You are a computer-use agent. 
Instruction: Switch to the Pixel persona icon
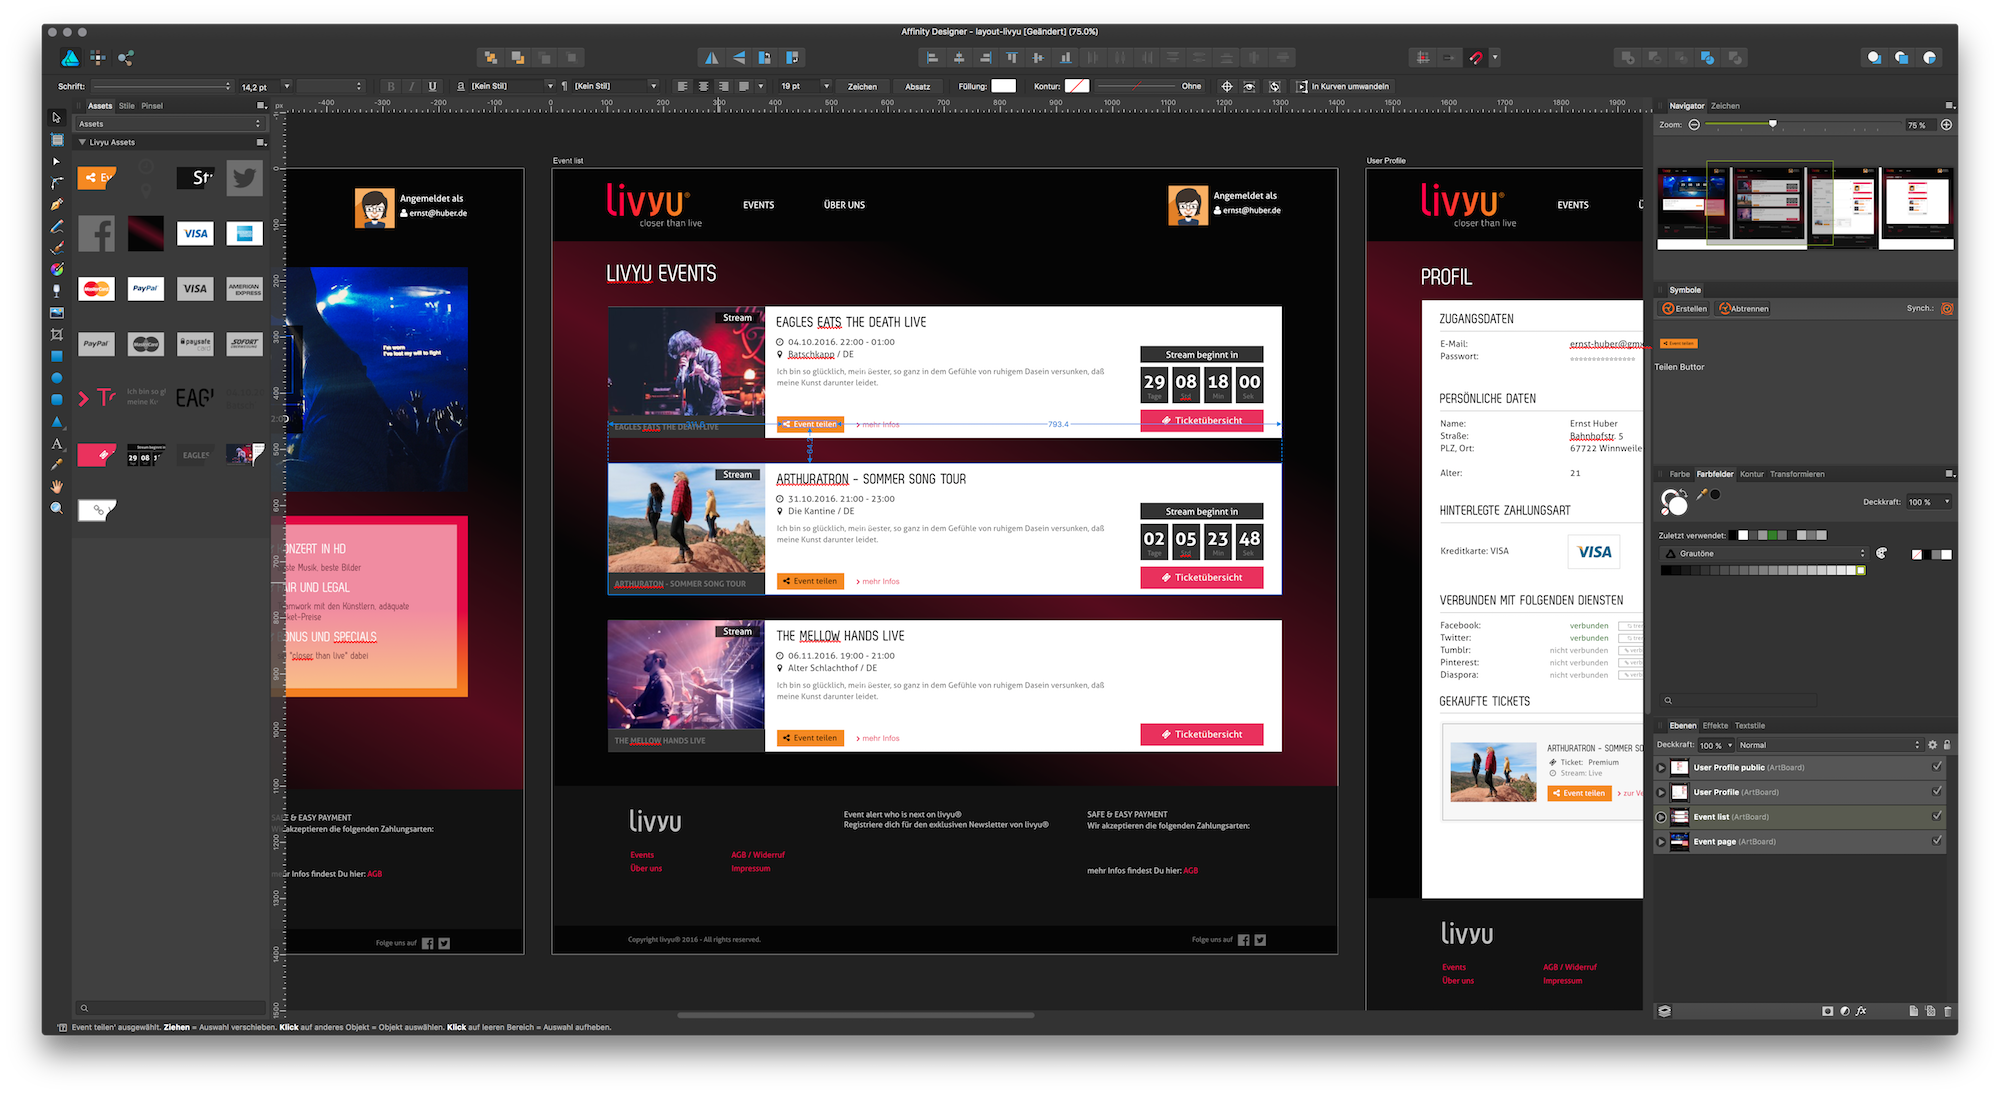97,58
